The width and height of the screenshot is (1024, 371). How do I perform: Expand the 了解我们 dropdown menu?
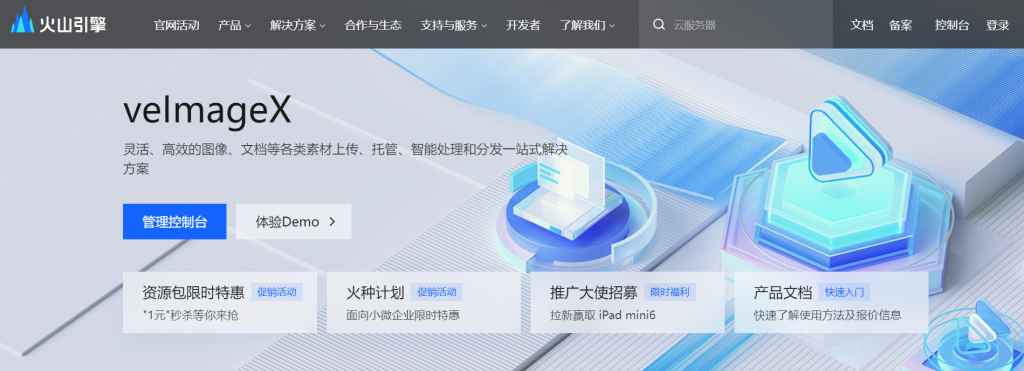point(587,25)
